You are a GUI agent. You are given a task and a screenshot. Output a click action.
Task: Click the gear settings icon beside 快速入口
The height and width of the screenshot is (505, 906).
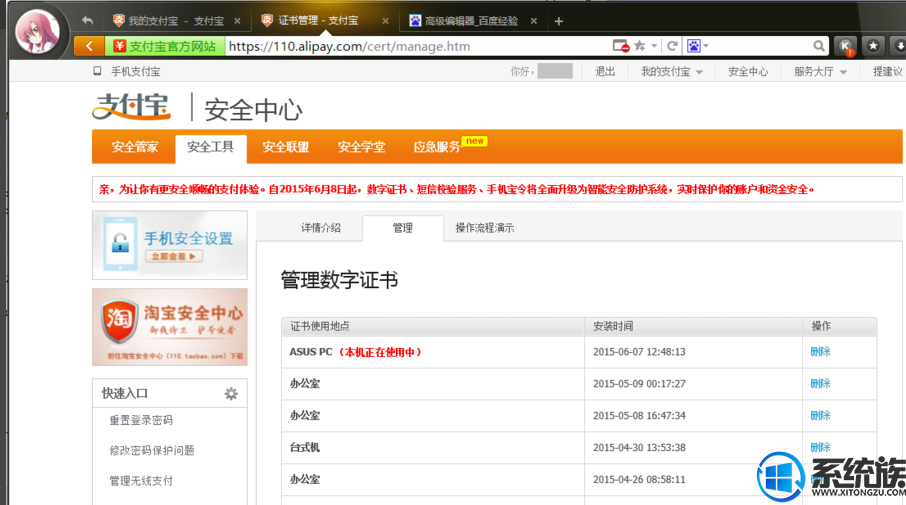tap(231, 394)
